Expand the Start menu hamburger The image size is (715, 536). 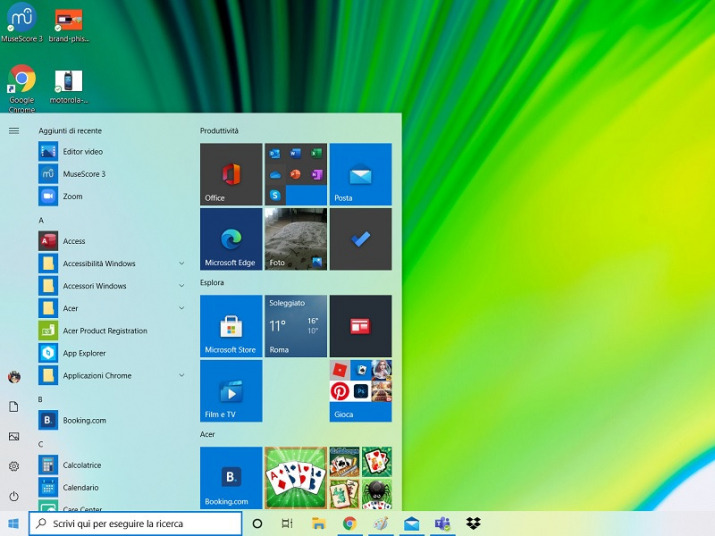tap(14, 131)
